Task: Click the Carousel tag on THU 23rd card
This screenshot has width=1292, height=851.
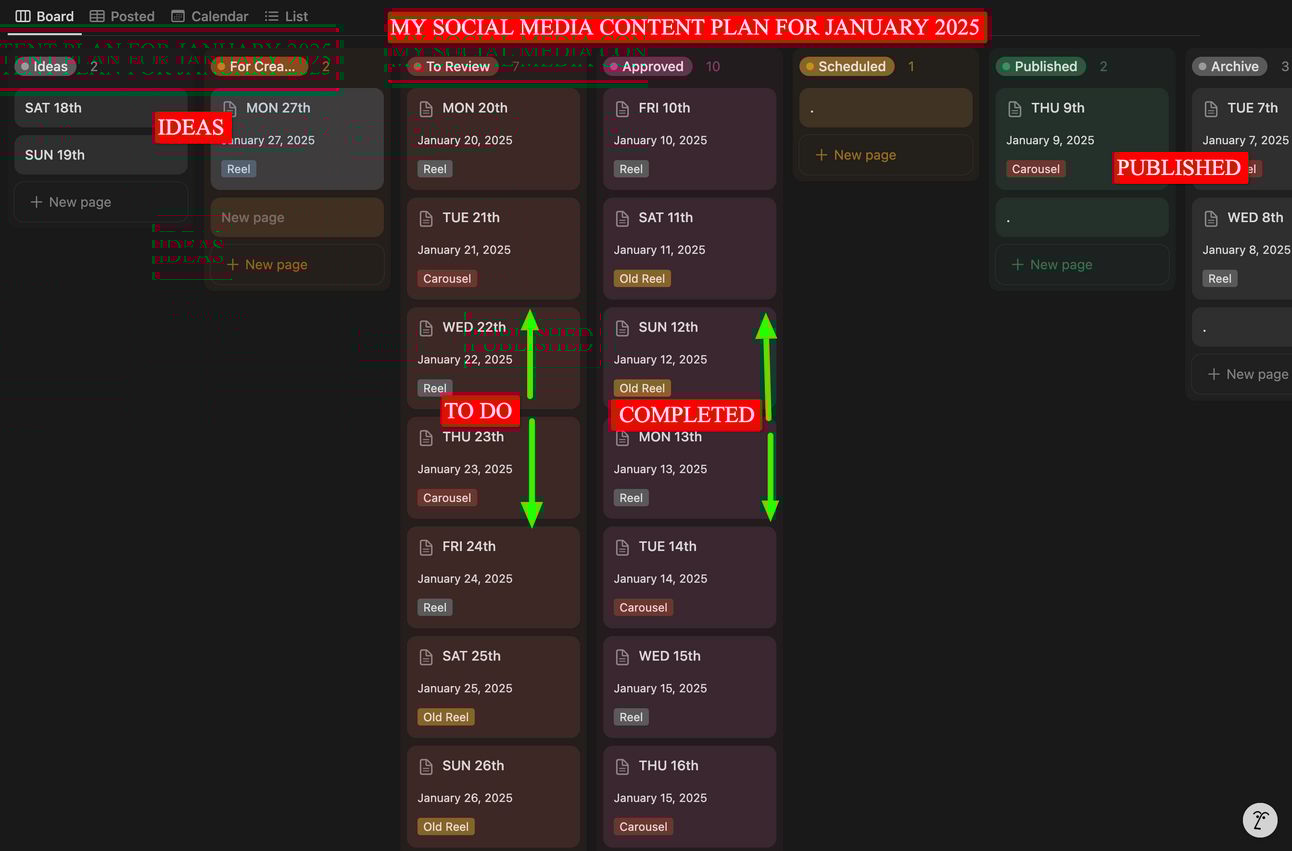Action: 447,498
